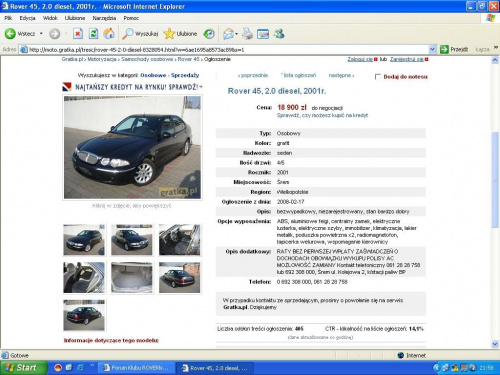Open the Narzędzia menu
Viewport: 500px width, 375px height.
coord(104,18)
